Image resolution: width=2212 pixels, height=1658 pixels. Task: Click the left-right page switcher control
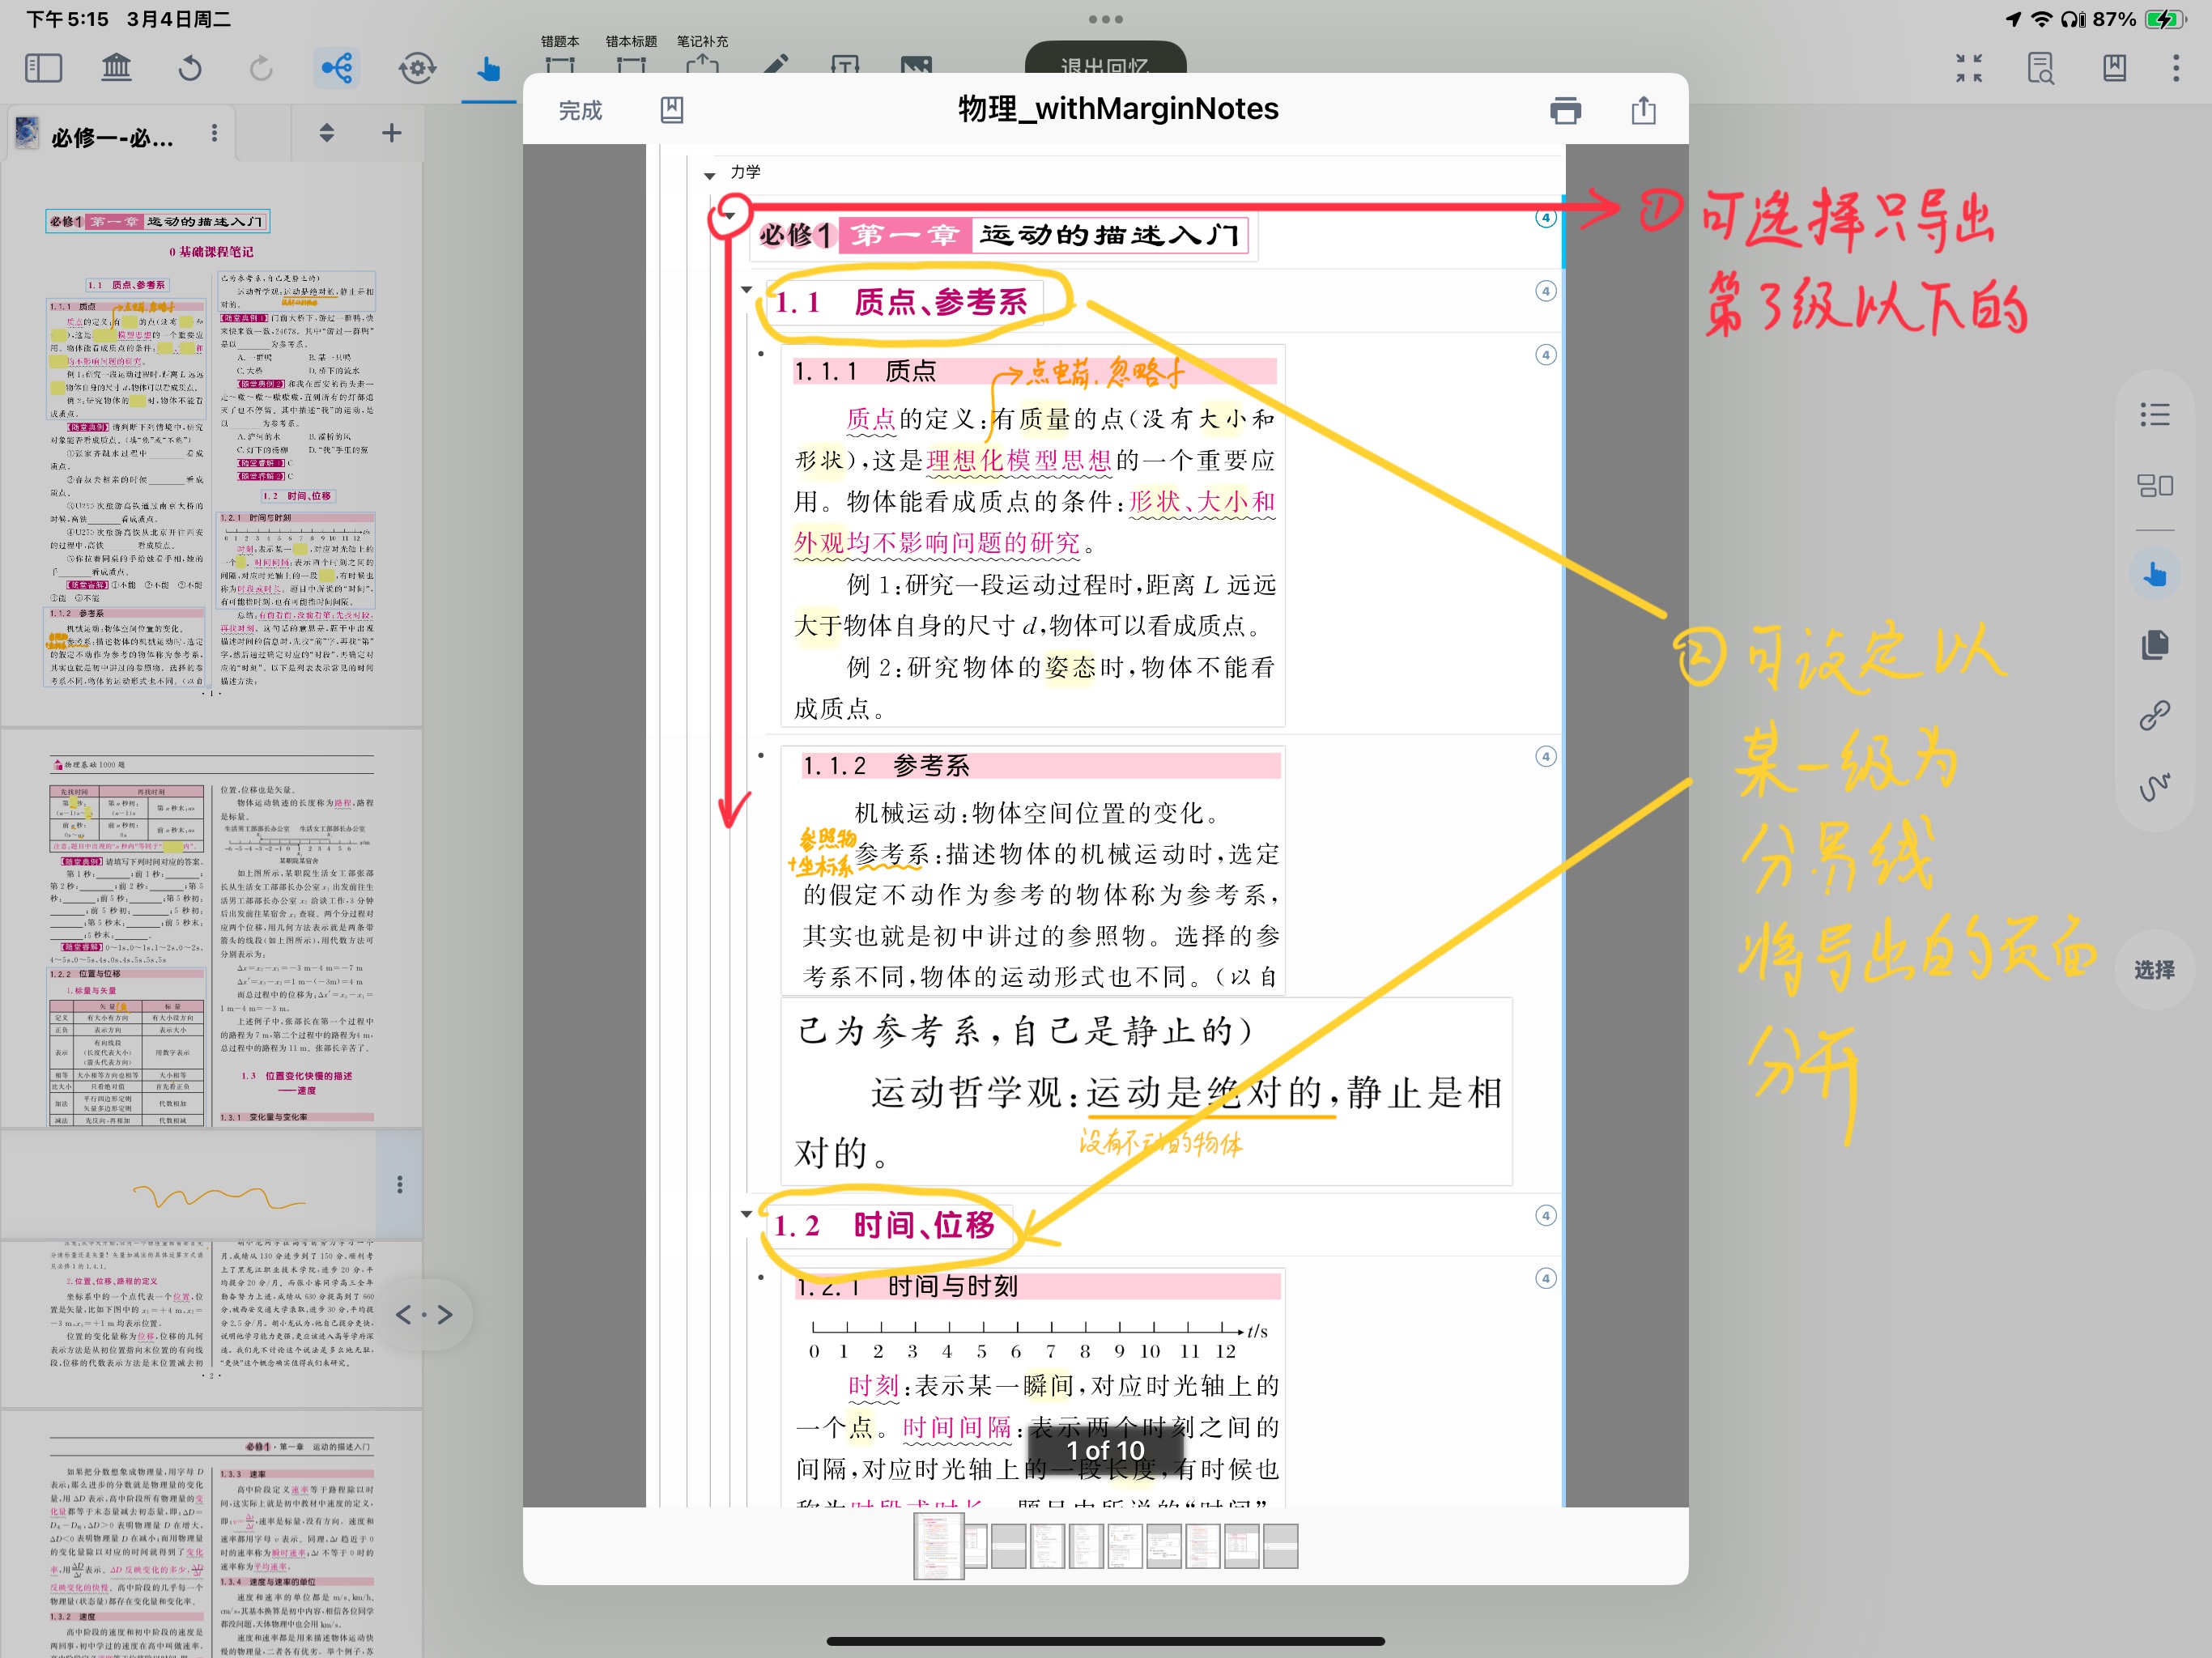pyautogui.click(x=424, y=1314)
